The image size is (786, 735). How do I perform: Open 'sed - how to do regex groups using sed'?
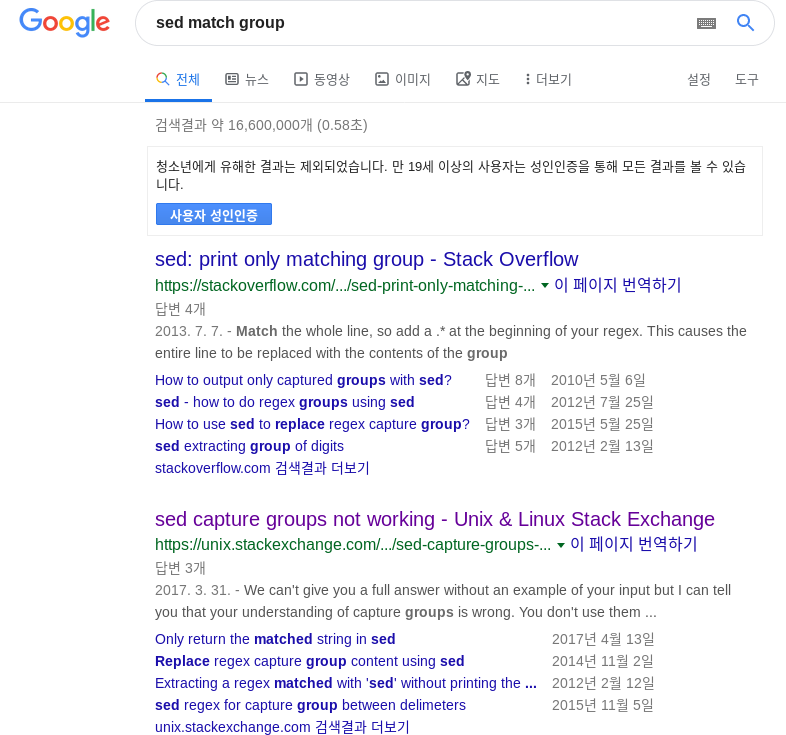(285, 402)
